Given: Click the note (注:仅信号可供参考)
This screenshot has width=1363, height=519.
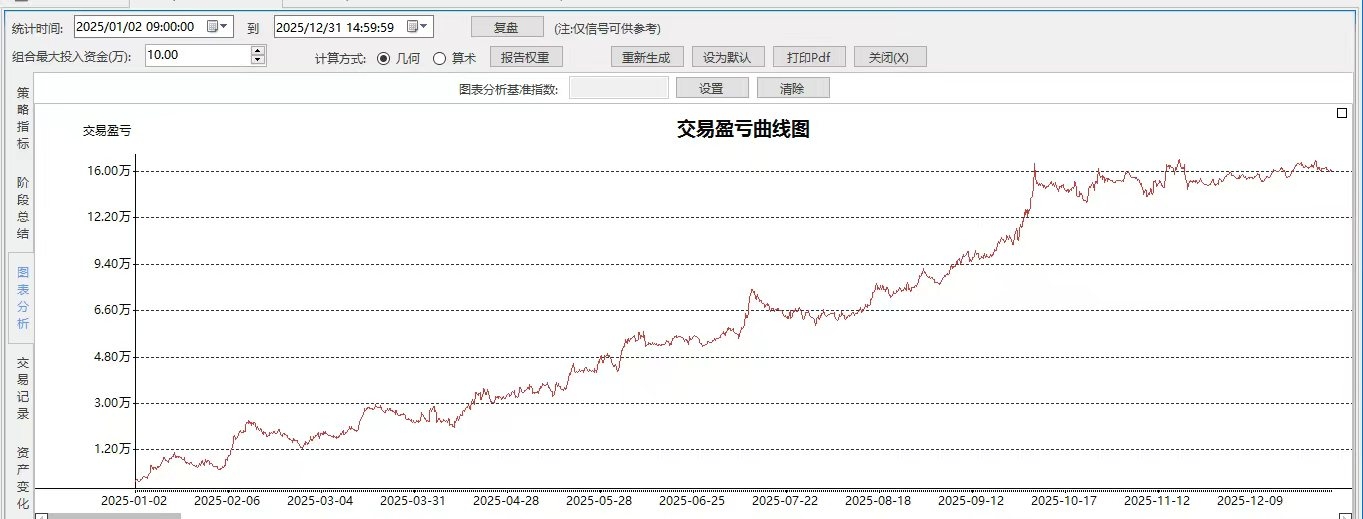Looking at the screenshot, I should (x=607, y=28).
